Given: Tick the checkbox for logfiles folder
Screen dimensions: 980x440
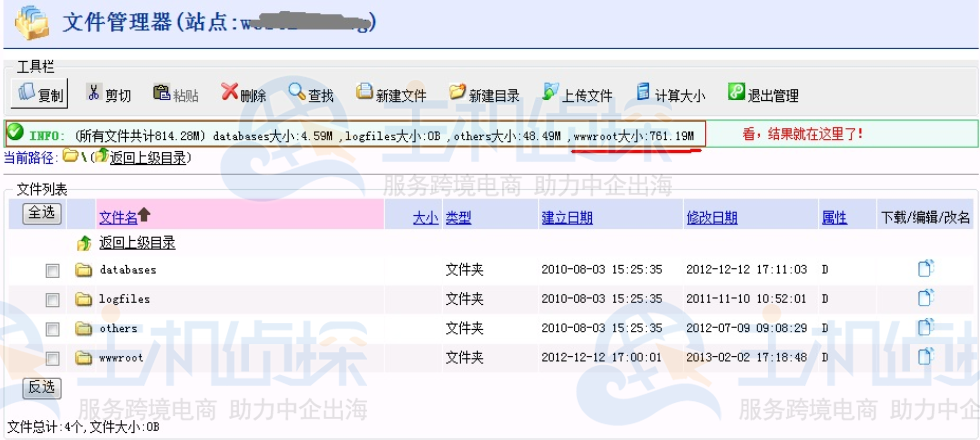Looking at the screenshot, I should click(x=52, y=300).
